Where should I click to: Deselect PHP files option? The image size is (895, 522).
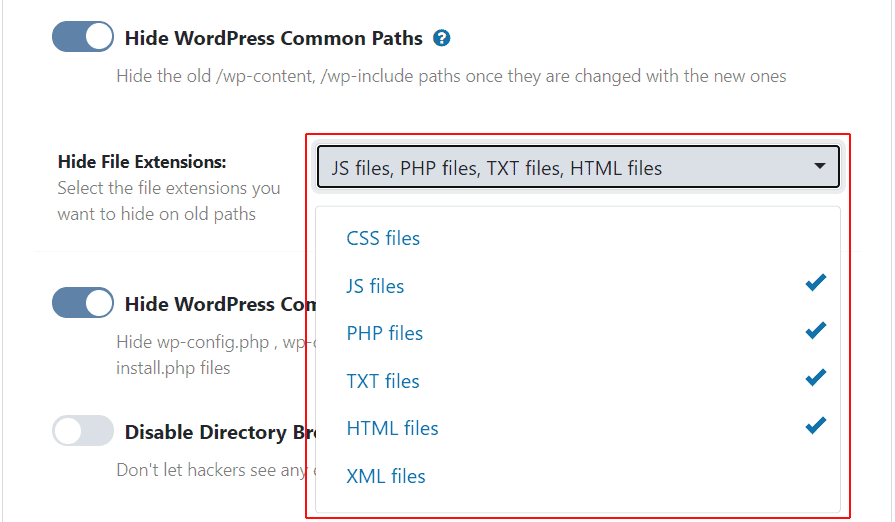[x=385, y=333]
